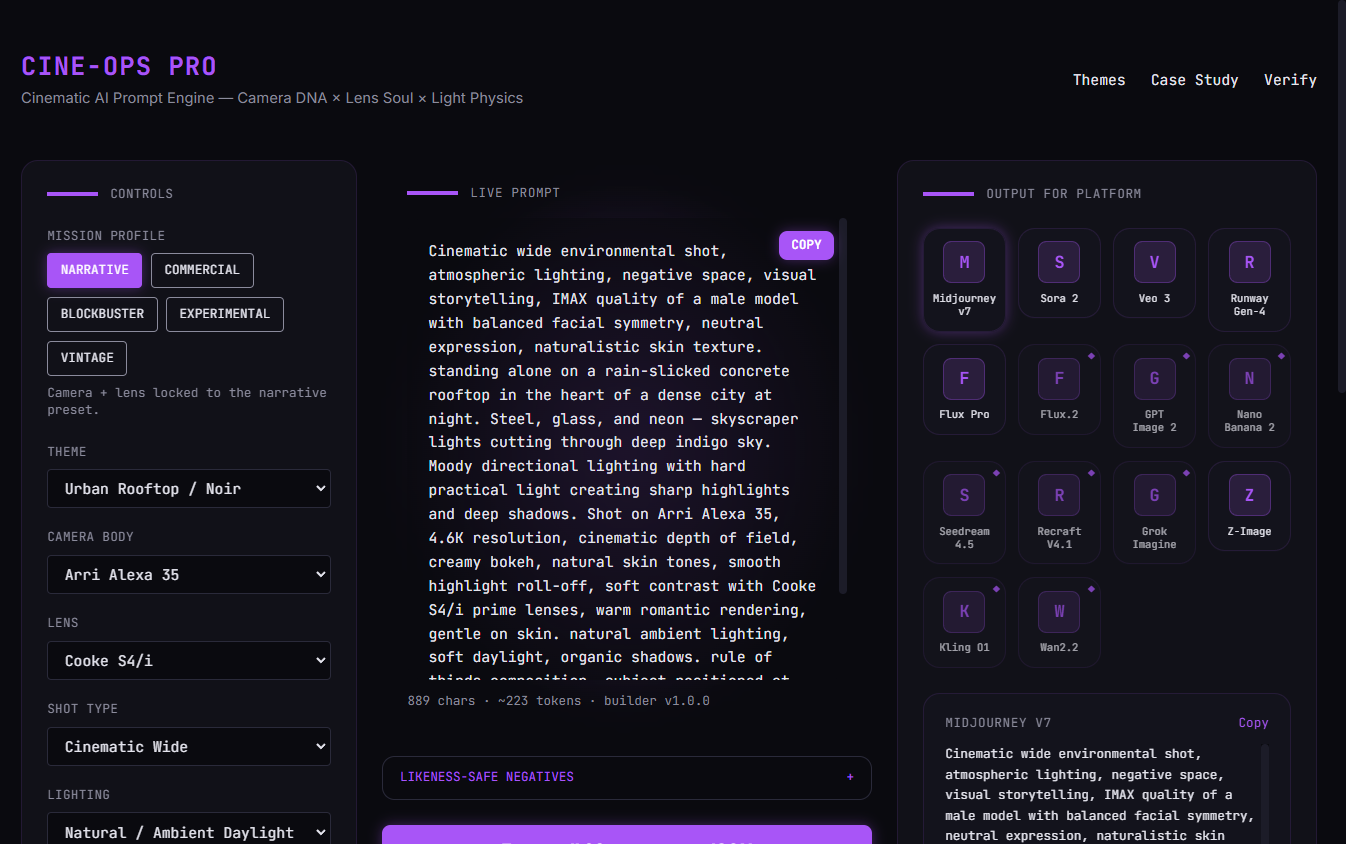Open the Verify navigation link

tap(1290, 80)
